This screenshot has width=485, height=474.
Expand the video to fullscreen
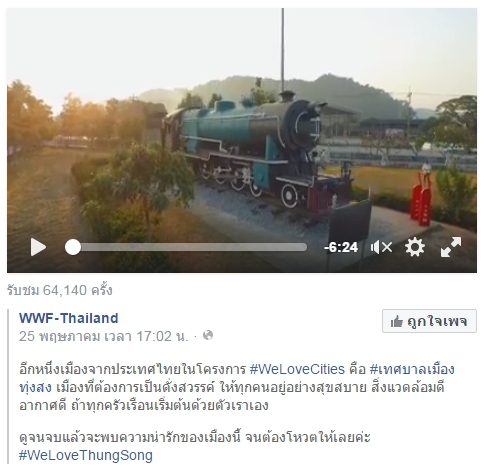(451, 247)
